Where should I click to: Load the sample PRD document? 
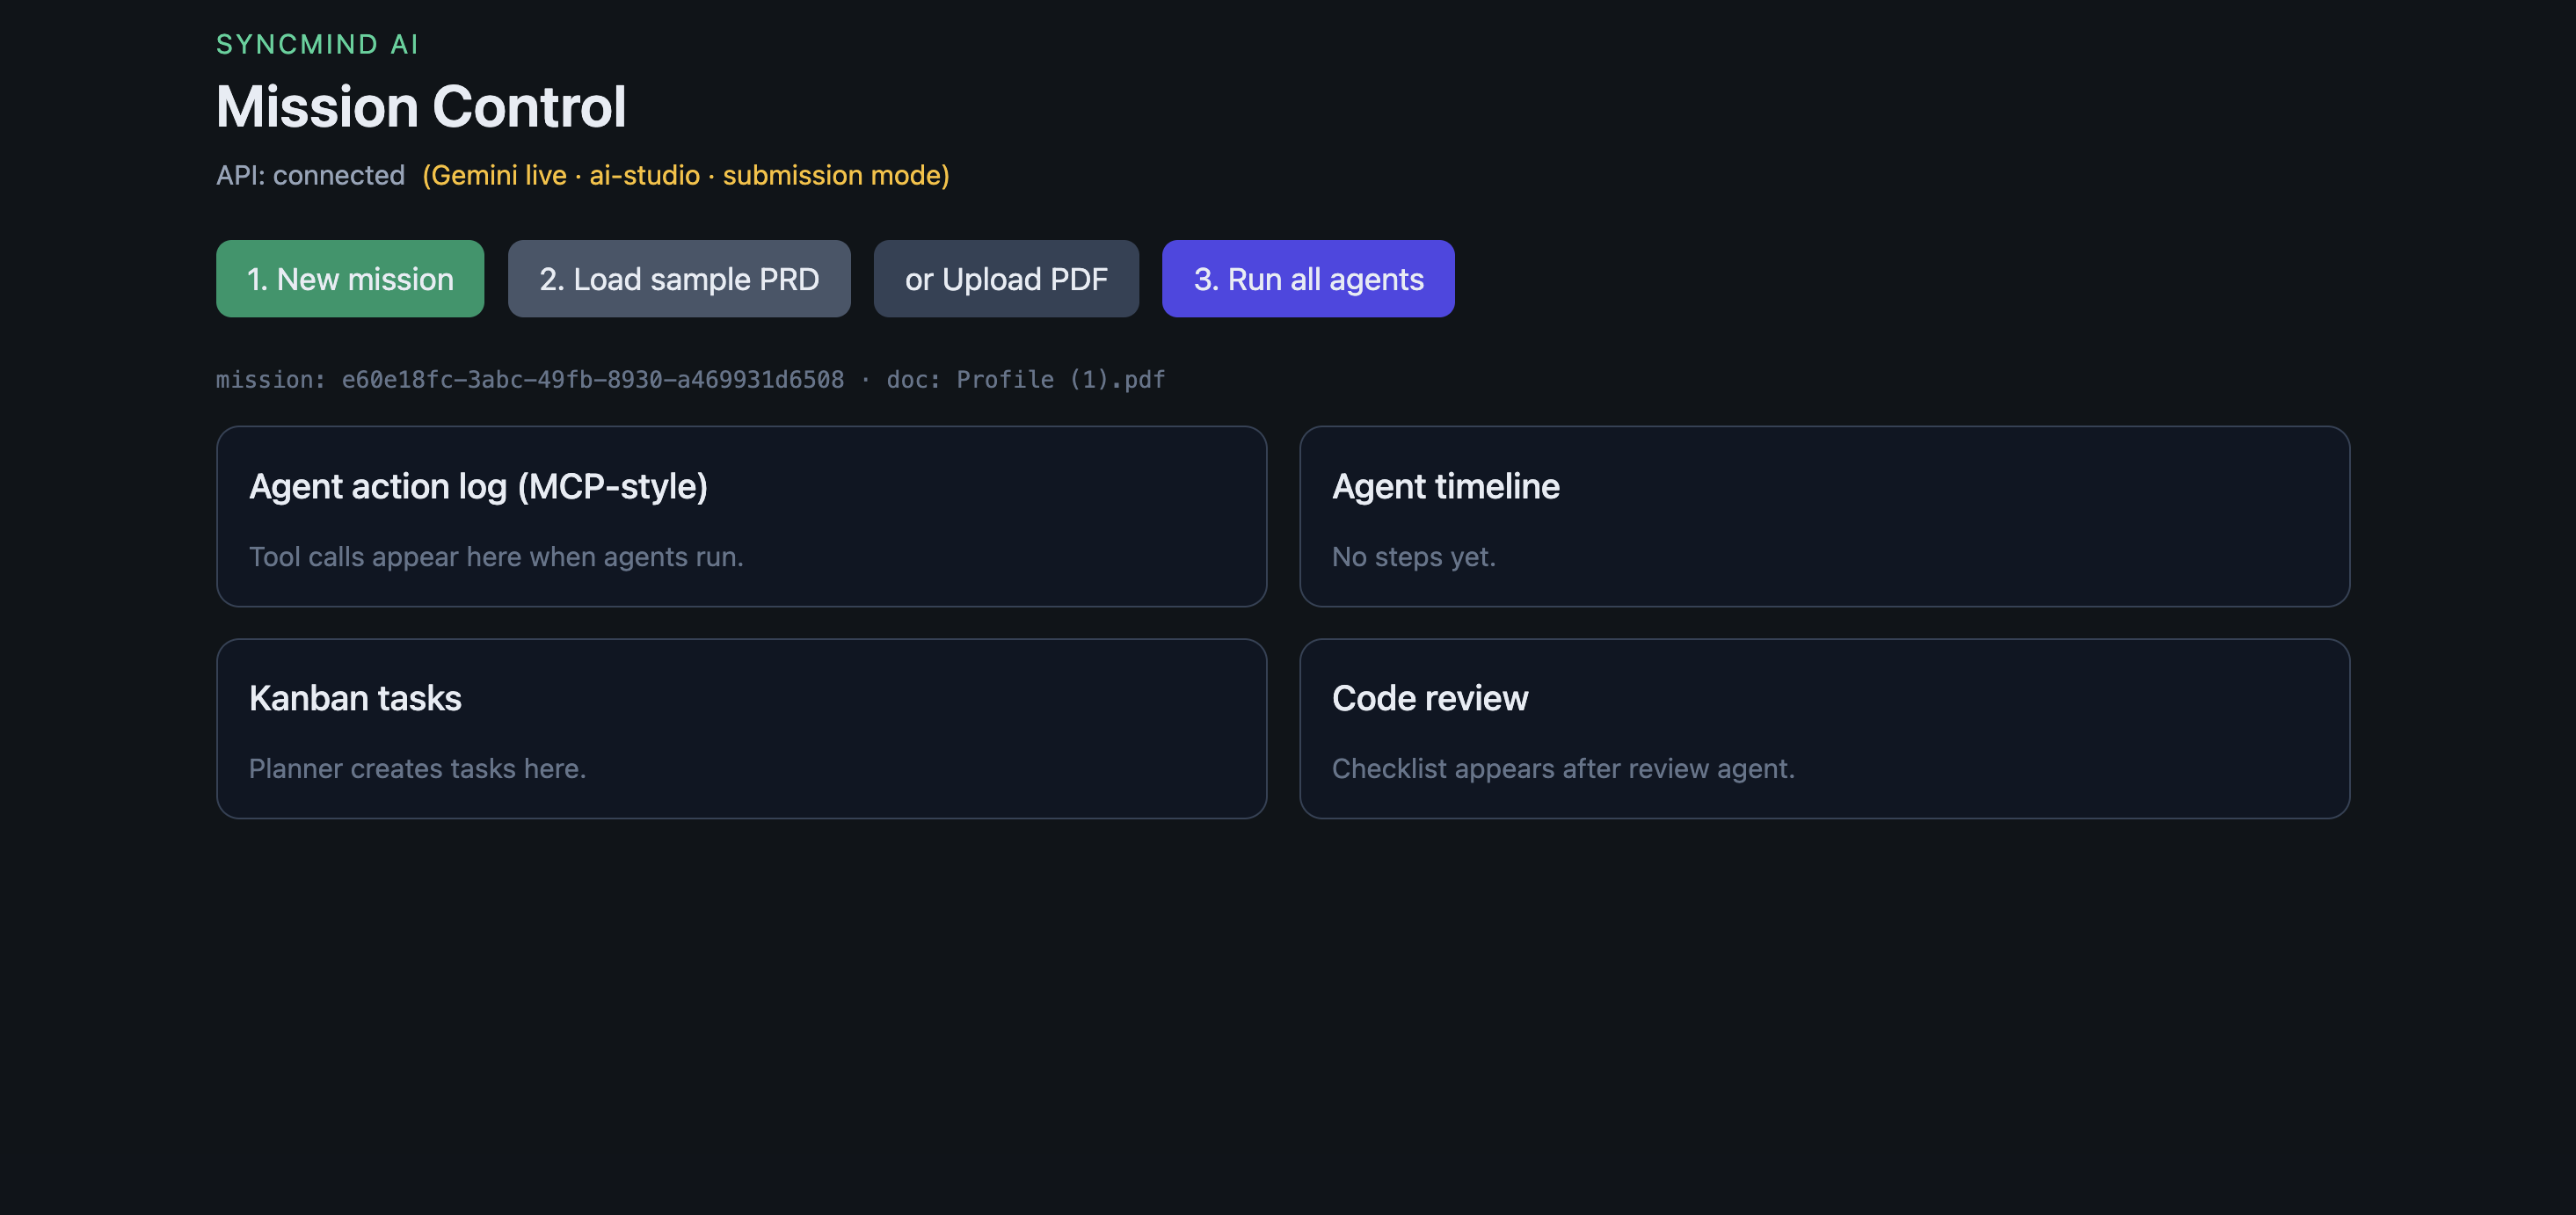pos(679,279)
